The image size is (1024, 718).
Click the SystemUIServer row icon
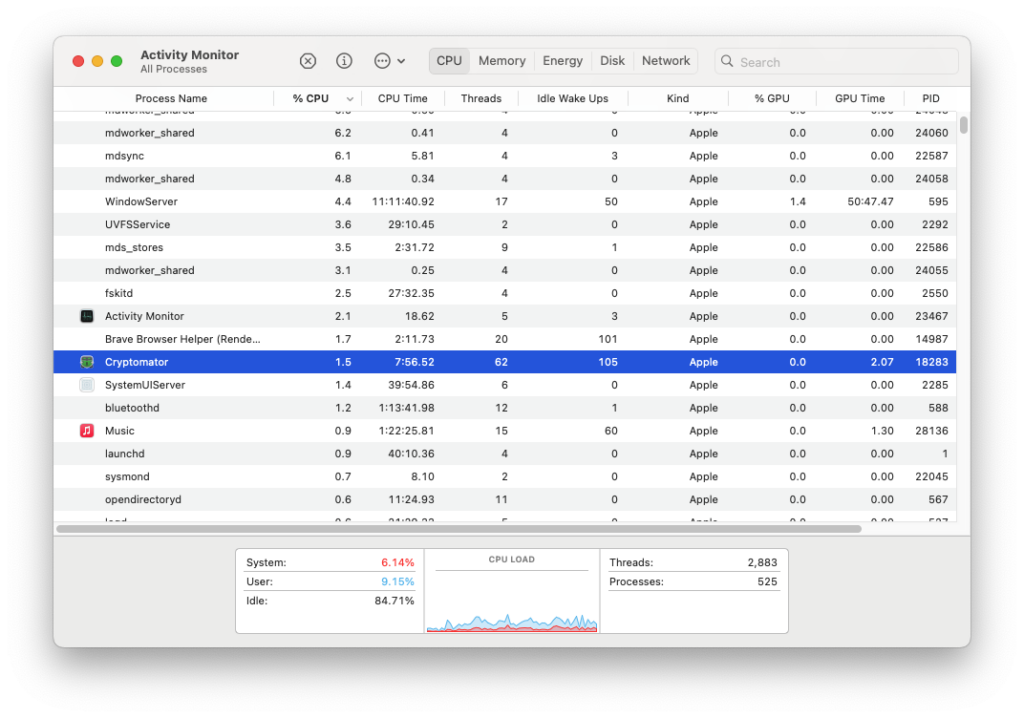click(x=87, y=385)
